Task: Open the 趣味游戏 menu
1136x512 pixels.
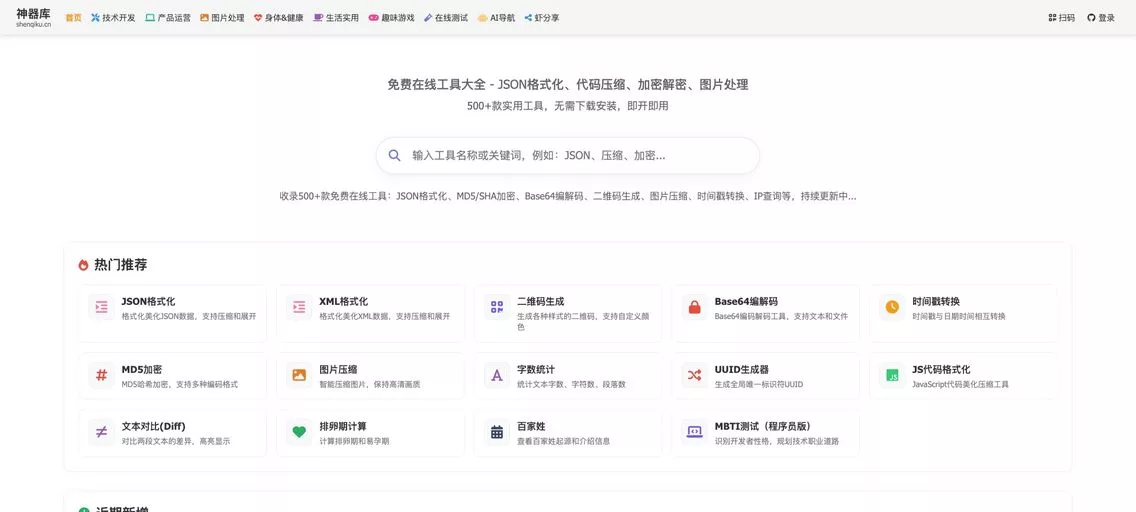Action: click(391, 18)
